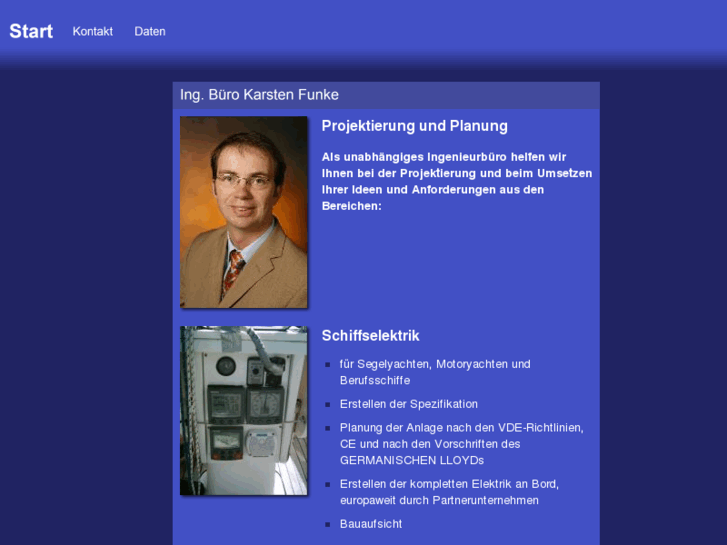
Task: Click the portrait photo of Karsten Funke
Action: [243, 212]
